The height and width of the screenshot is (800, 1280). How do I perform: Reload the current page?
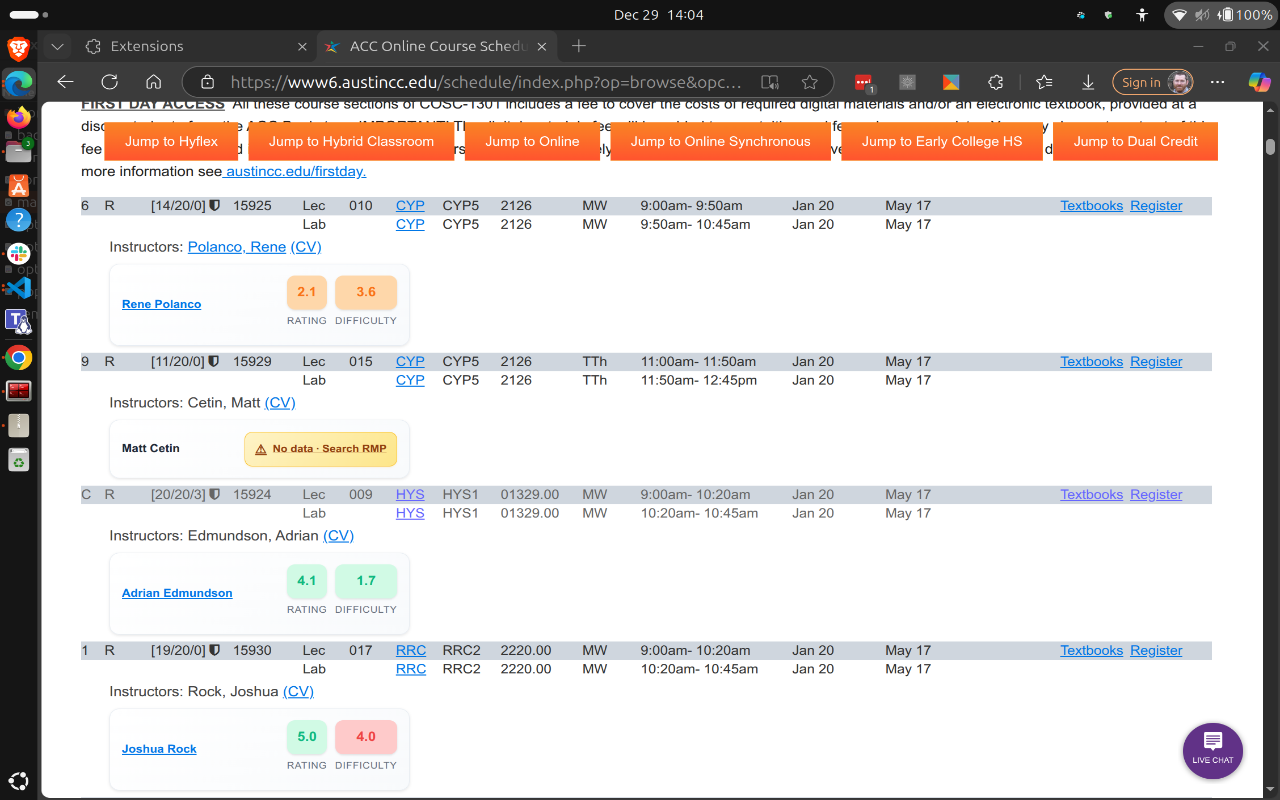click(x=110, y=82)
